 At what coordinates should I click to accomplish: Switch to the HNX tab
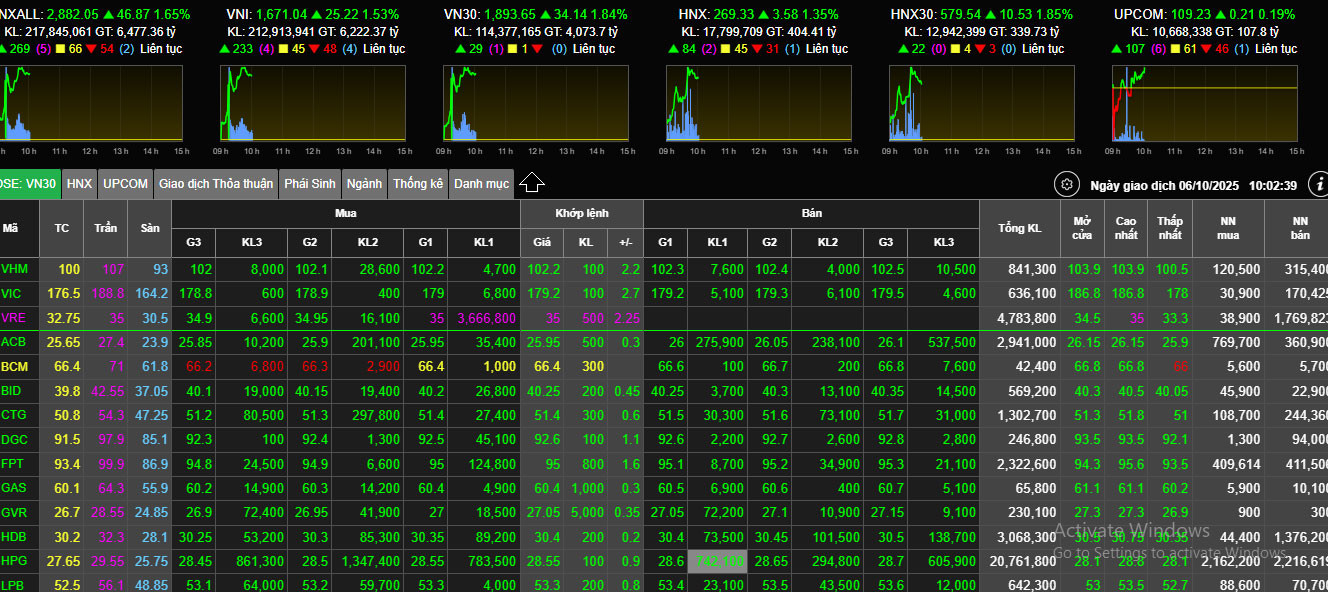pyautogui.click(x=79, y=184)
